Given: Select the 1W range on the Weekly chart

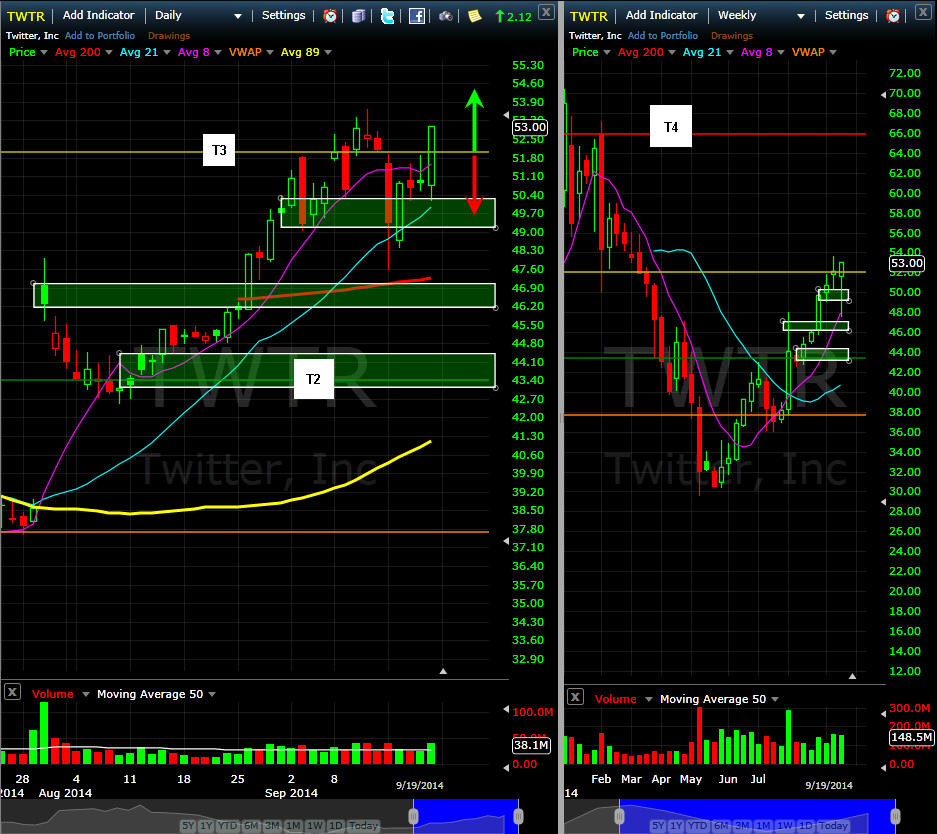Looking at the screenshot, I should [785, 826].
